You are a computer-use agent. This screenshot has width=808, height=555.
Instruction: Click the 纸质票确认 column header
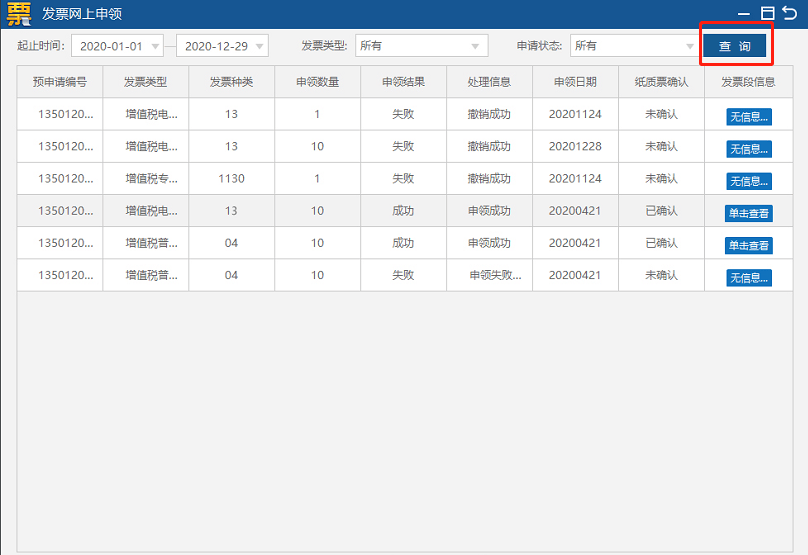661,82
